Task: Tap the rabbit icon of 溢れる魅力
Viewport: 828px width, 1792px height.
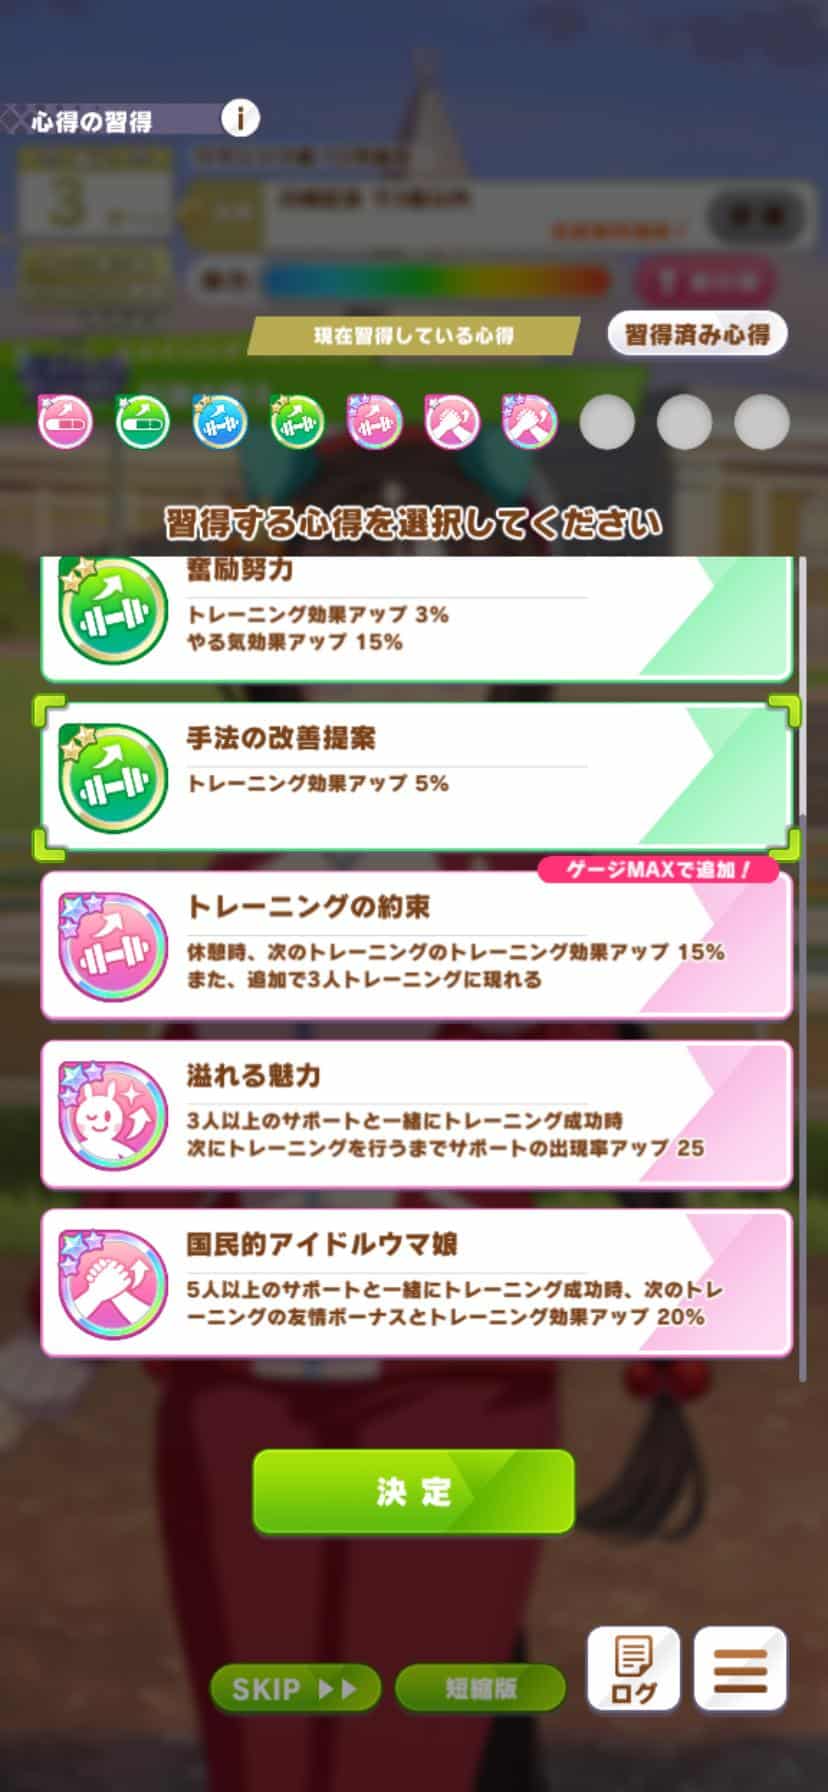Action: [x=112, y=1115]
